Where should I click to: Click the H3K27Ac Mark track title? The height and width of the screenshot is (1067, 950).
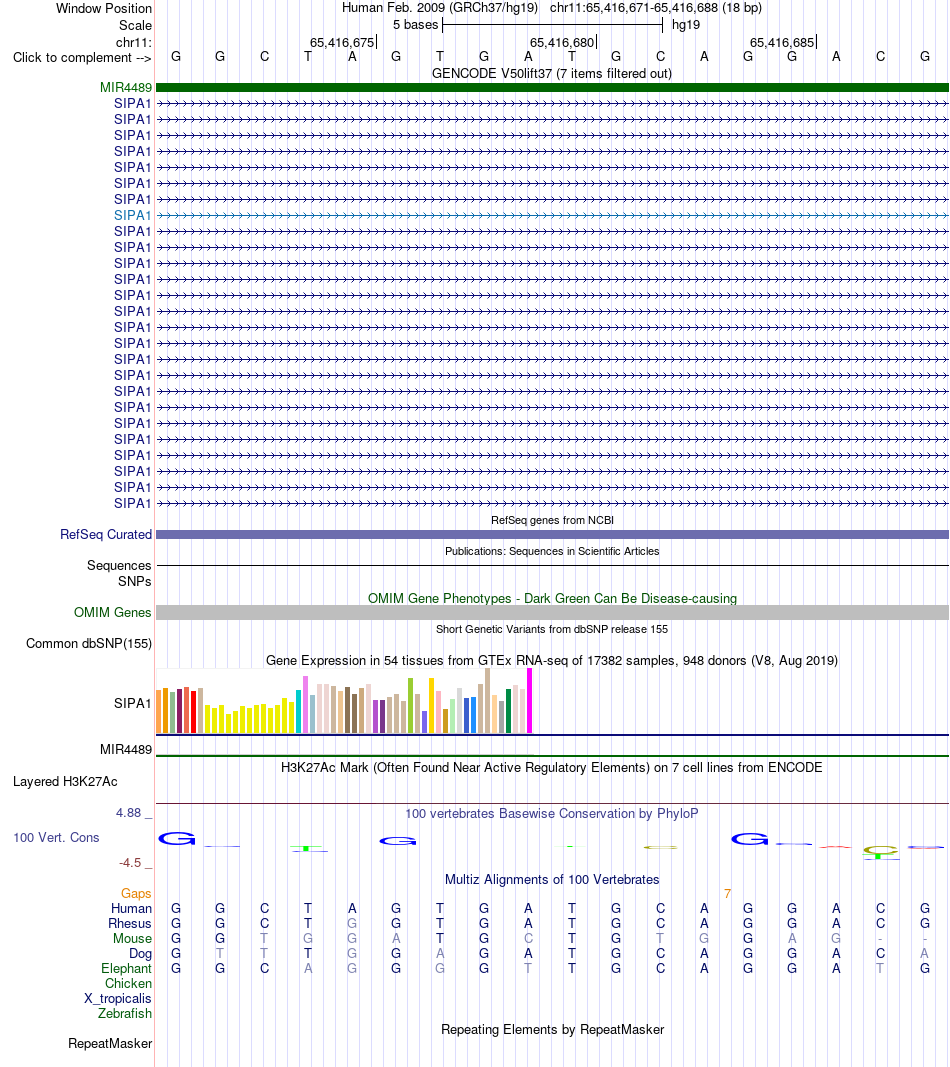[552, 768]
